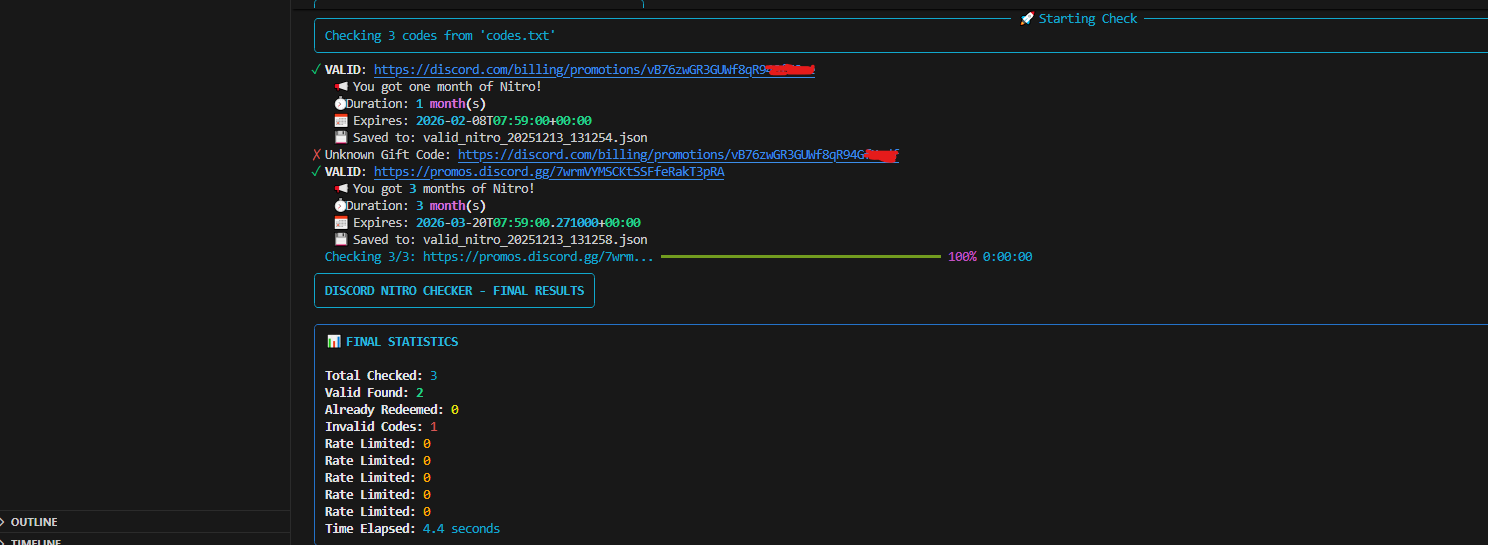Click the '100%' progress percentage
The image size is (1488, 545).
[962, 257]
